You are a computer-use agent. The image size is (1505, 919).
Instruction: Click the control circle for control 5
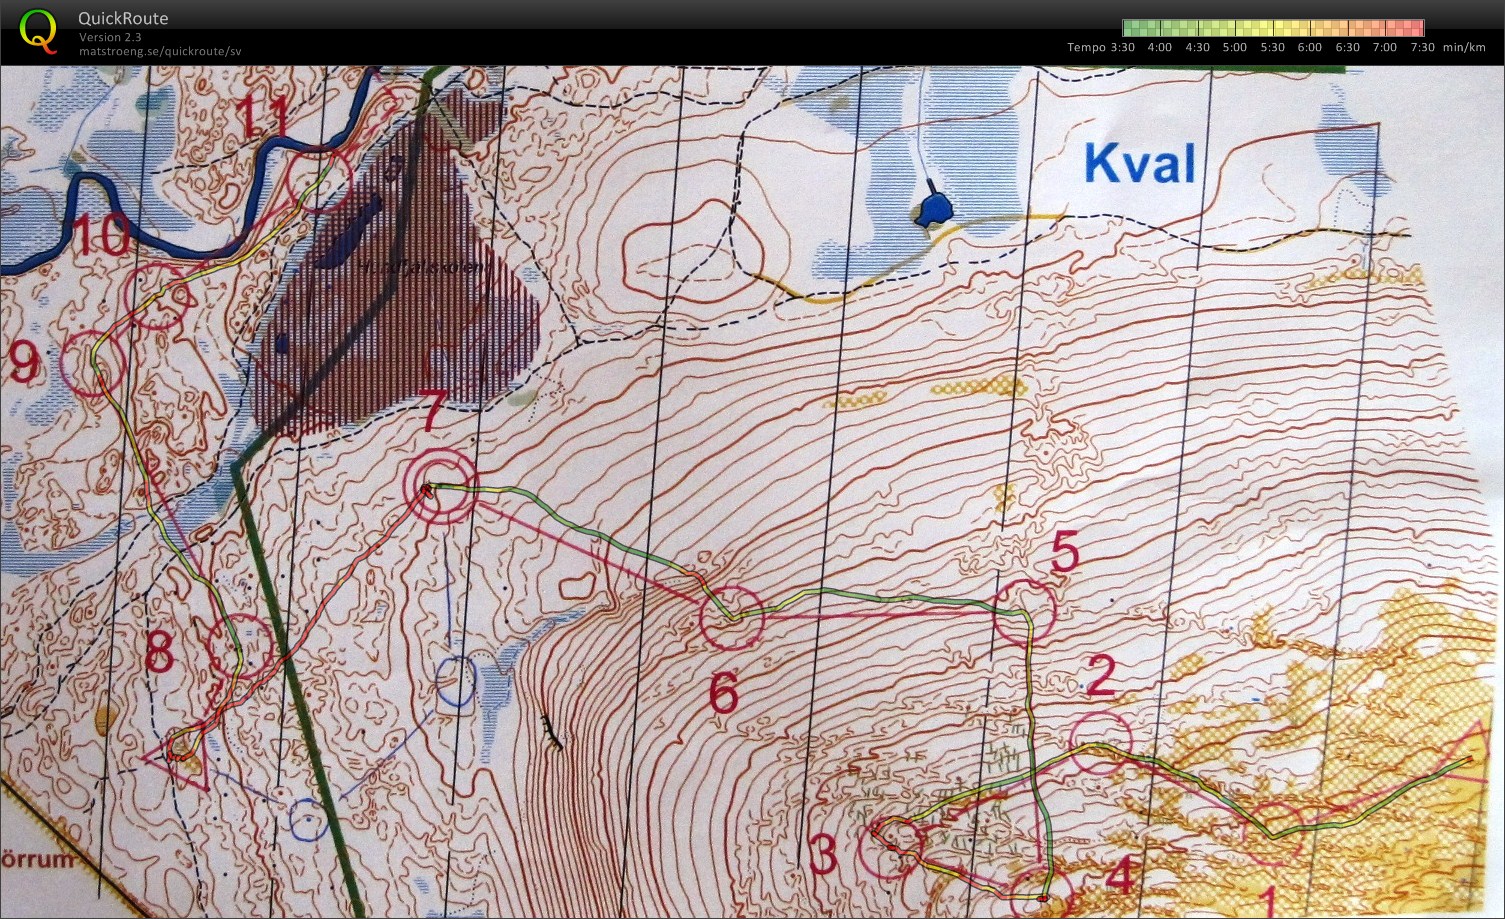[x=1025, y=612]
